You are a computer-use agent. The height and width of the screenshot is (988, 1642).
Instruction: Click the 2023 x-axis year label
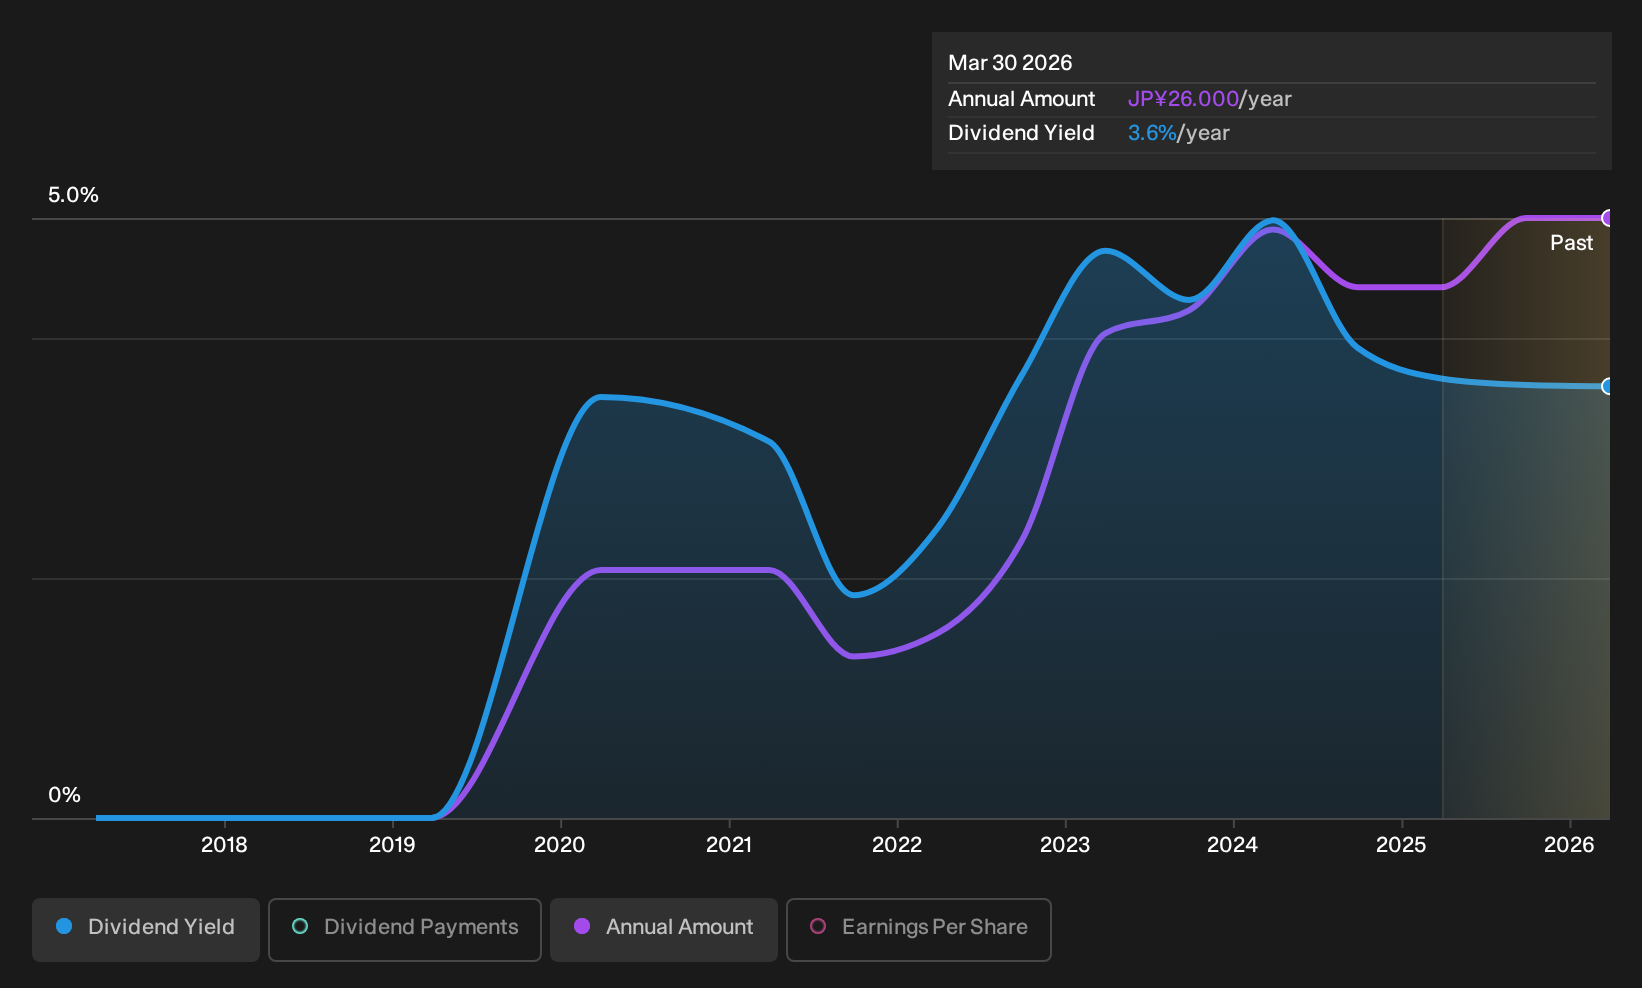point(1065,845)
